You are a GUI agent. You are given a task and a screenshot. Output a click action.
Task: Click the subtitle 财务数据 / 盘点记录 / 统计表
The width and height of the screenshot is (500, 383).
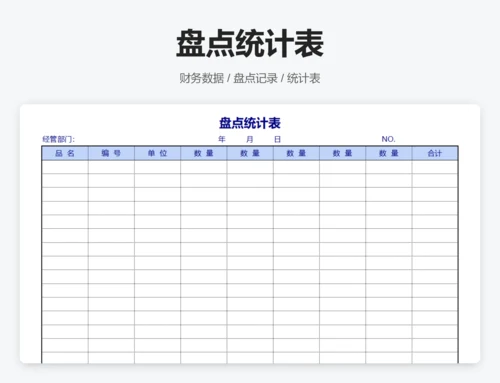250,78
